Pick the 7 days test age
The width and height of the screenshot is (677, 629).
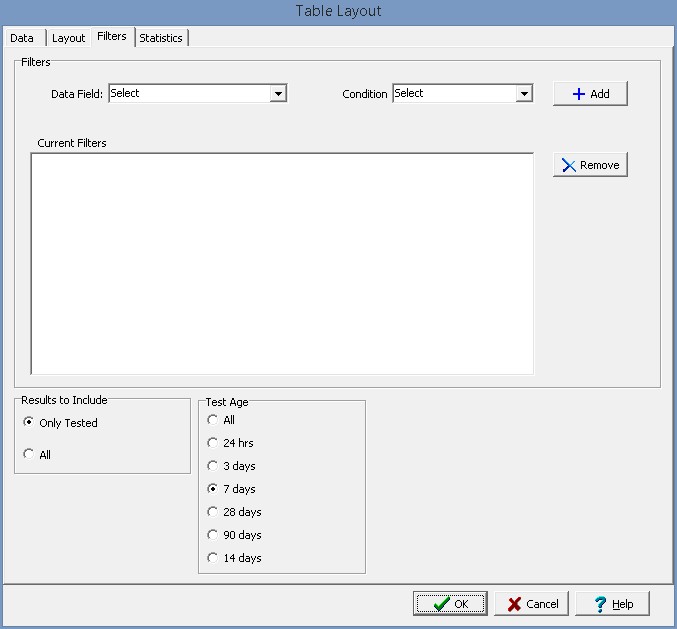212,489
